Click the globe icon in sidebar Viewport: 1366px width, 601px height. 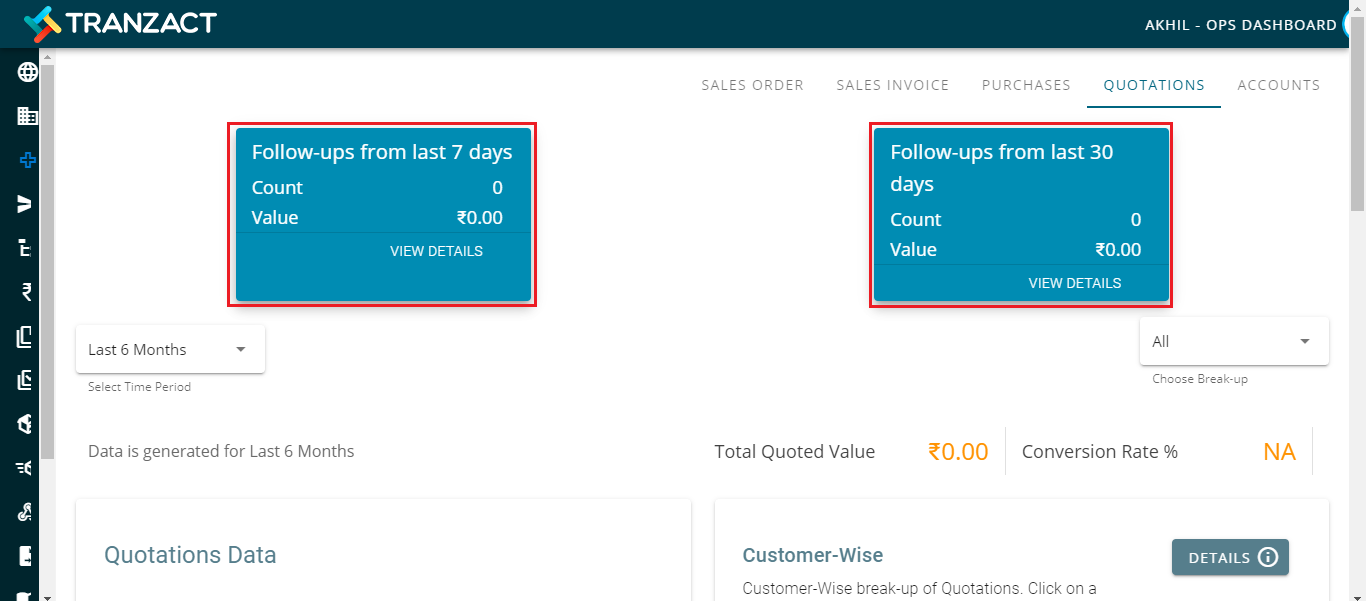click(x=27, y=72)
